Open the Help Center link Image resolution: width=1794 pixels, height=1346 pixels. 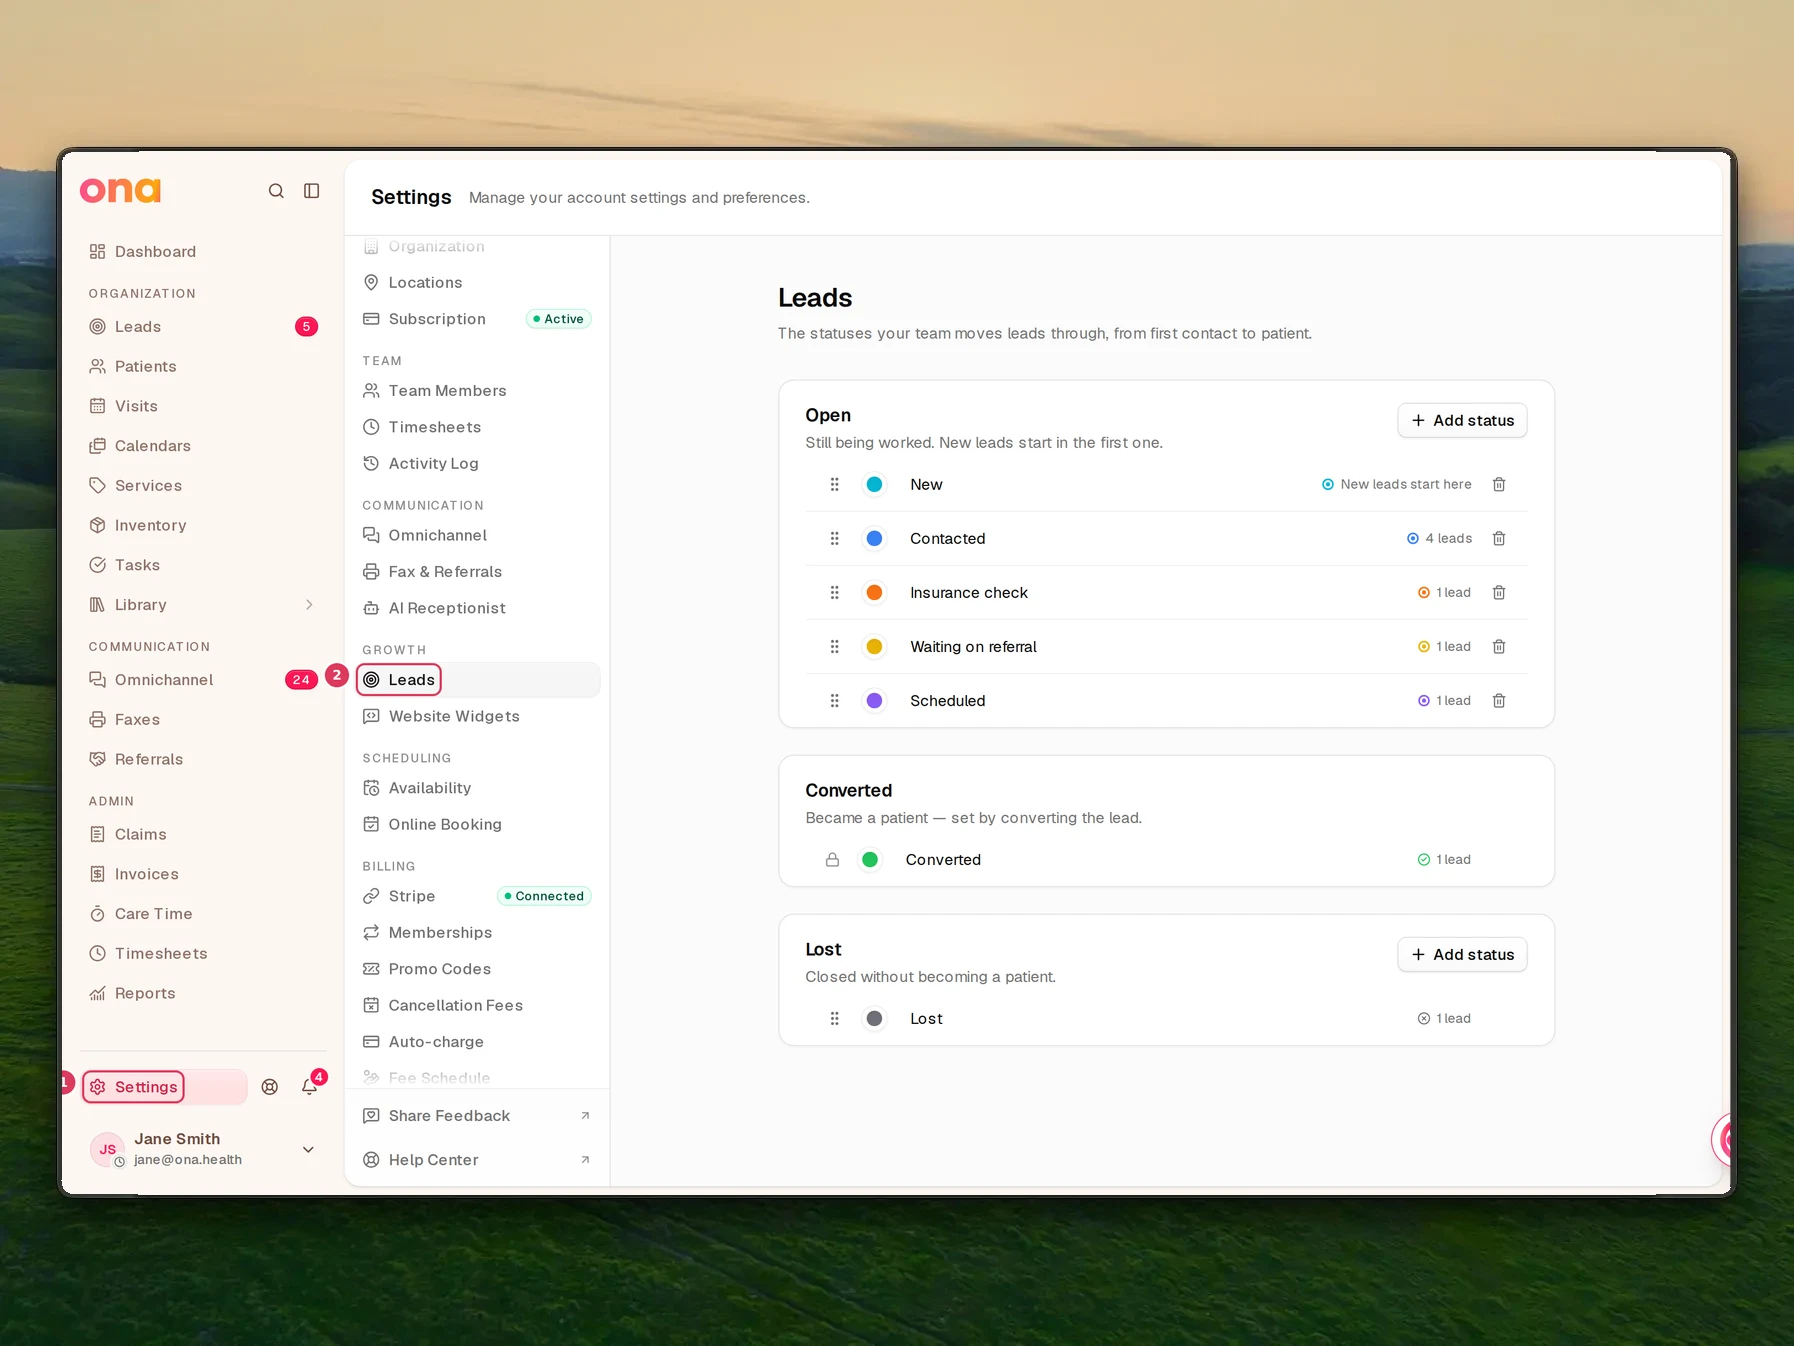478,1159
